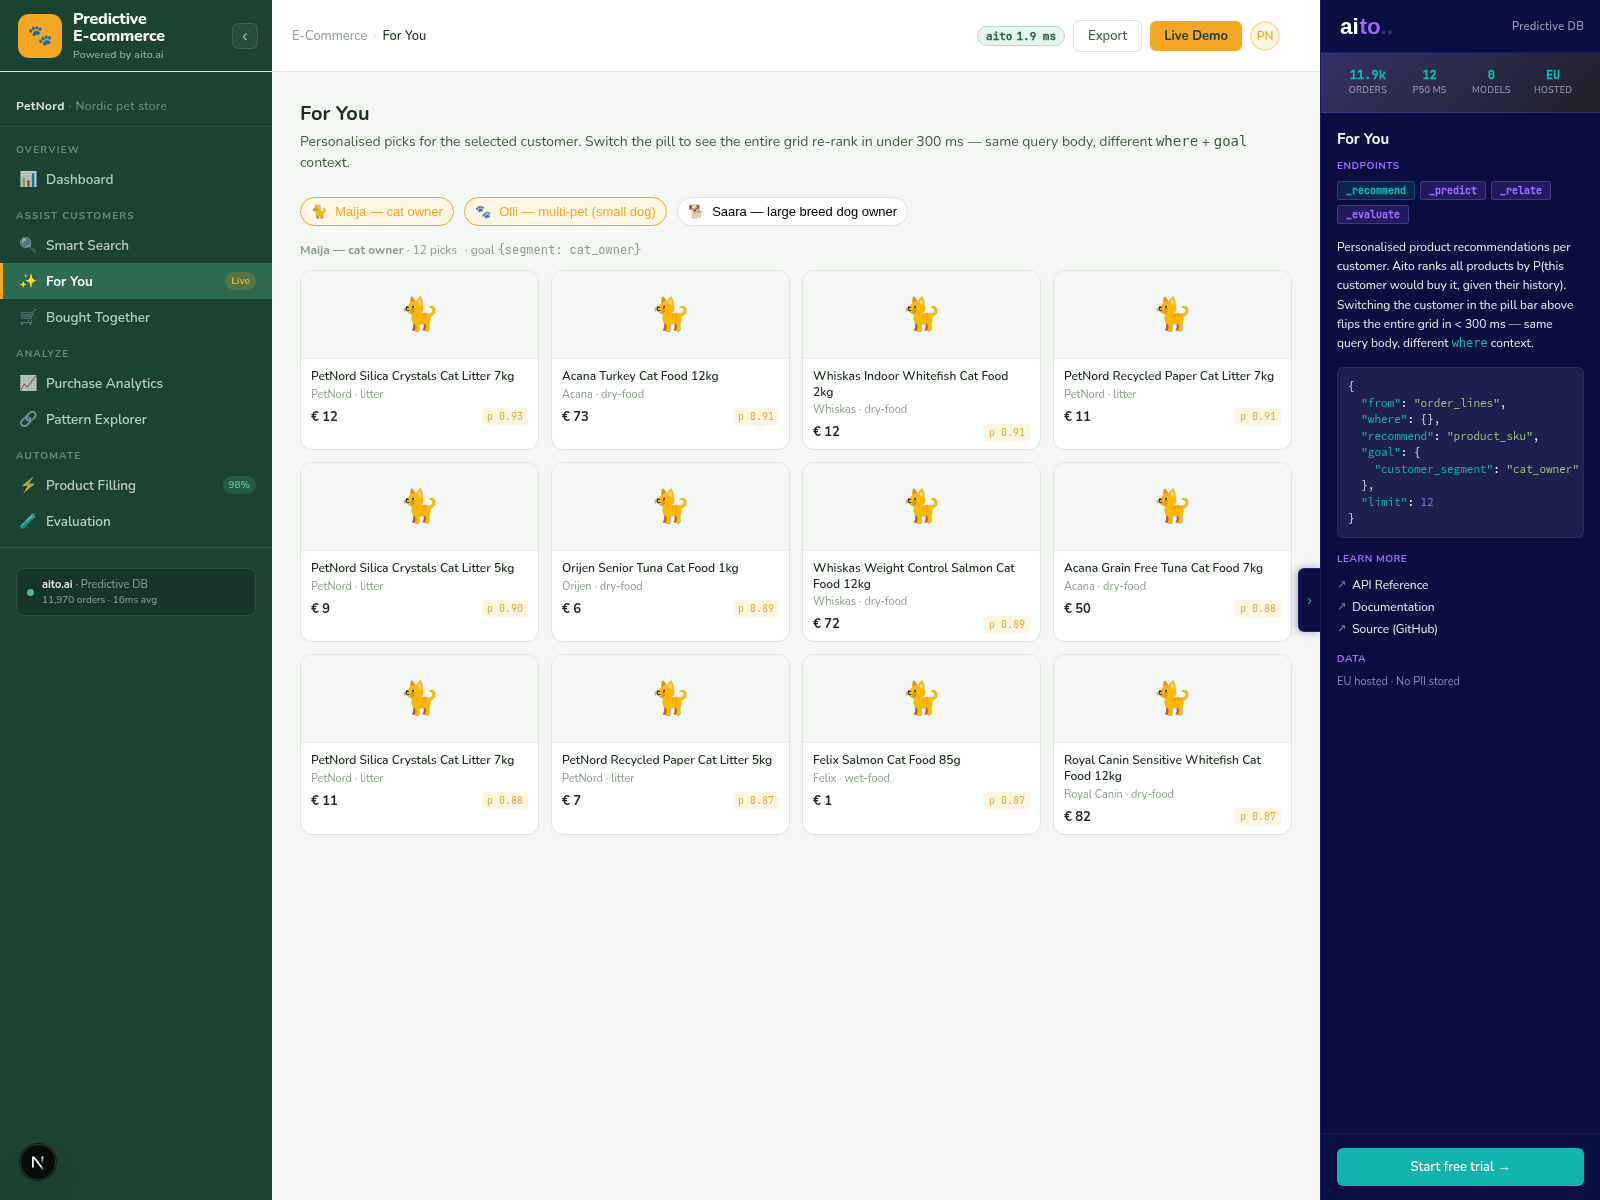Open Pattern Explorer
This screenshot has height=1200, width=1600.
tap(136, 419)
